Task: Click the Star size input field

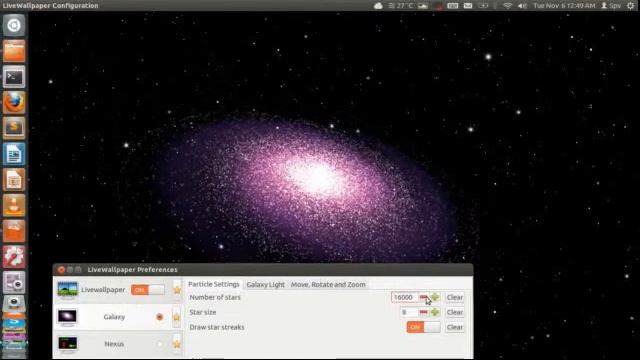Action: pos(409,312)
